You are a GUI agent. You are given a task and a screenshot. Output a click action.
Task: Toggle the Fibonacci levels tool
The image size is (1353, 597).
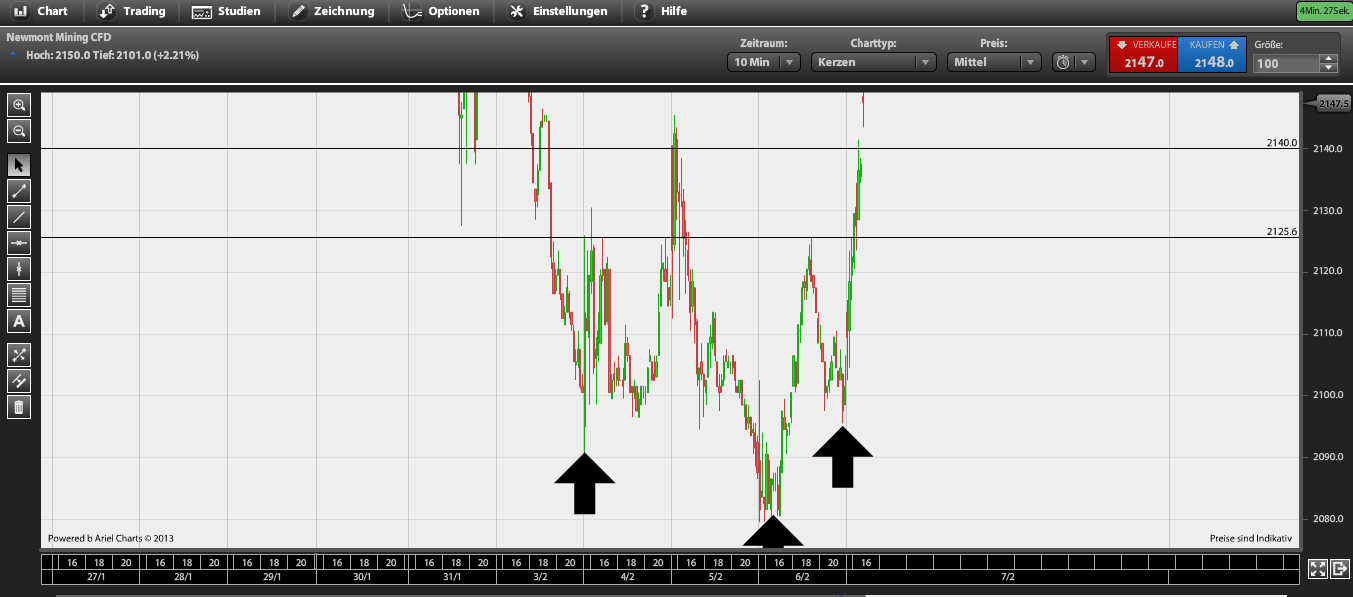pos(18,293)
